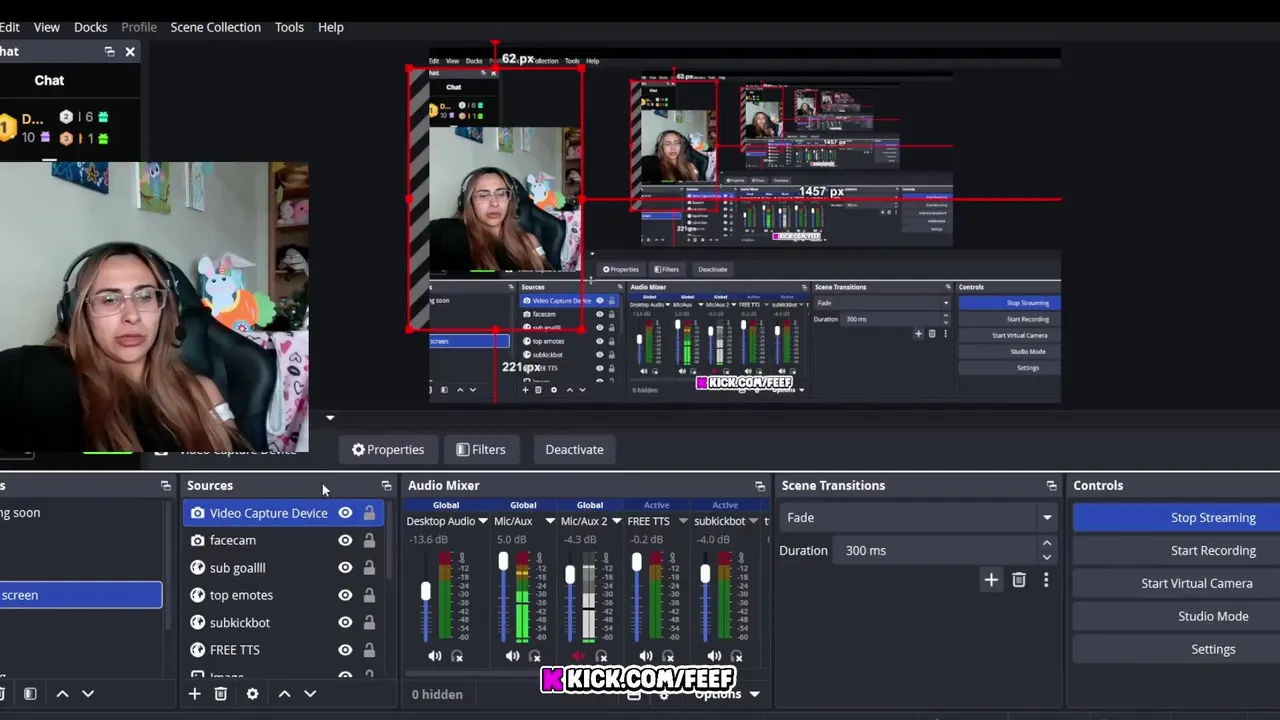Toggle lock on facecam source

(x=369, y=540)
